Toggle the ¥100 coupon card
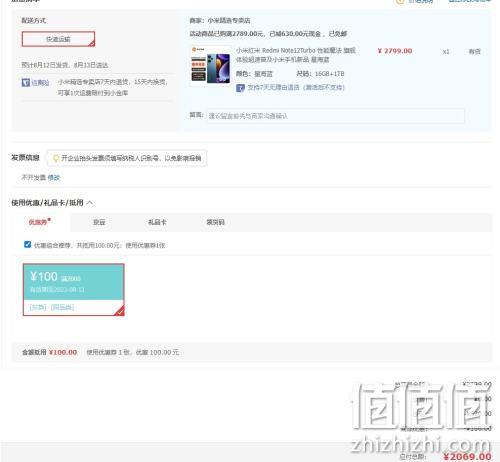This screenshot has width=500, height=462. tap(74, 289)
